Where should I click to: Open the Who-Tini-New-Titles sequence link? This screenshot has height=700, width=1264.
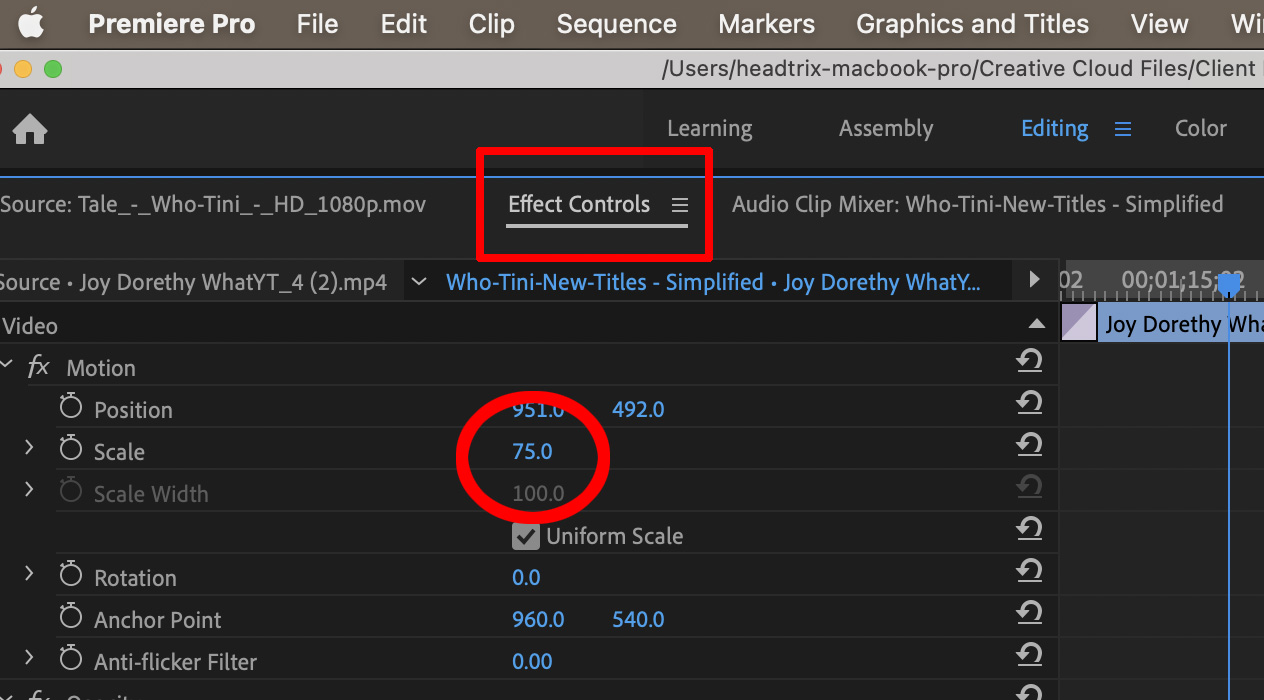click(590, 282)
